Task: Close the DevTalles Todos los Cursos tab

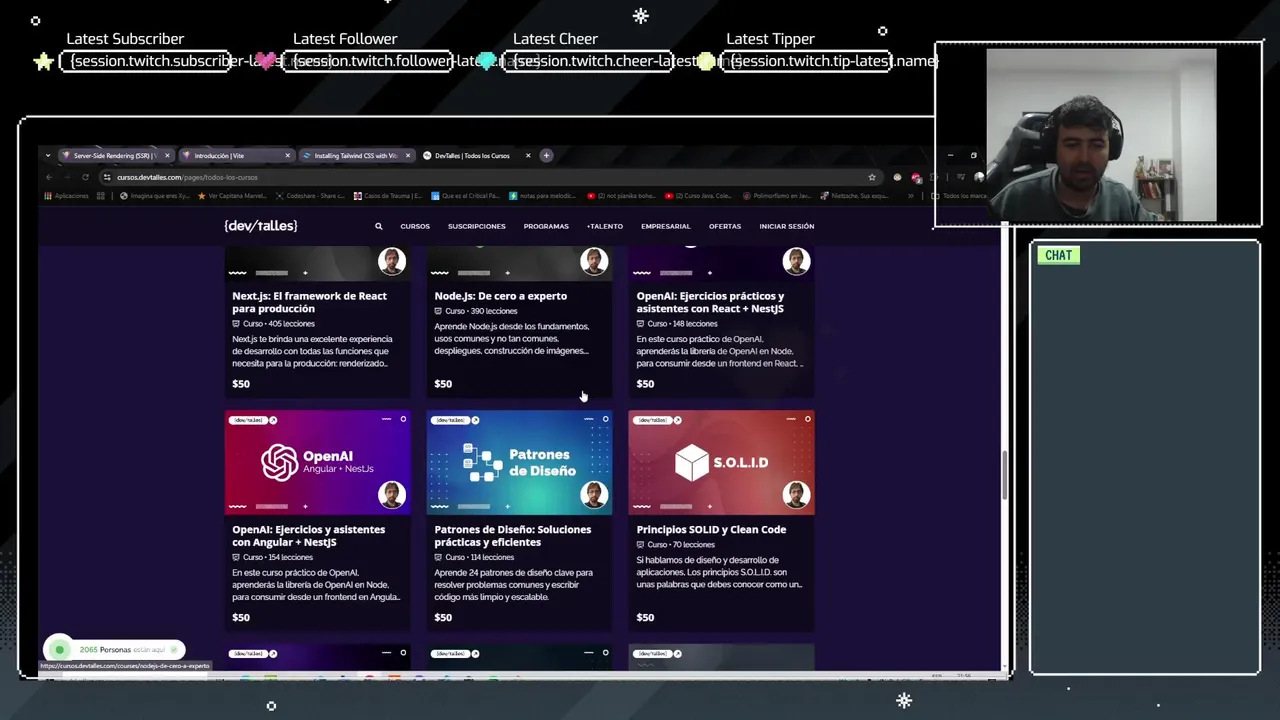Action: click(527, 155)
